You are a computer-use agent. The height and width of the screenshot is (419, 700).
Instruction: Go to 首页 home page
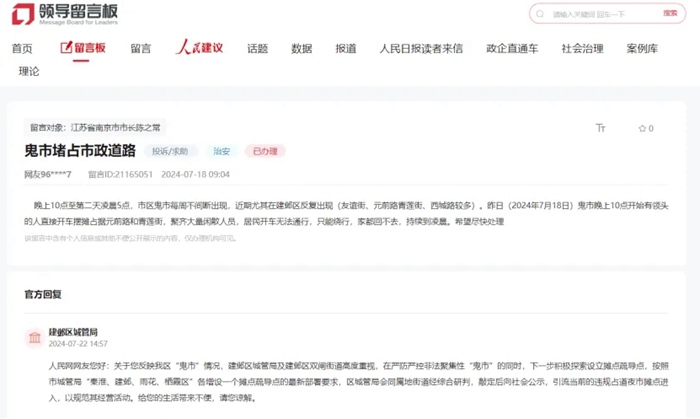22,48
